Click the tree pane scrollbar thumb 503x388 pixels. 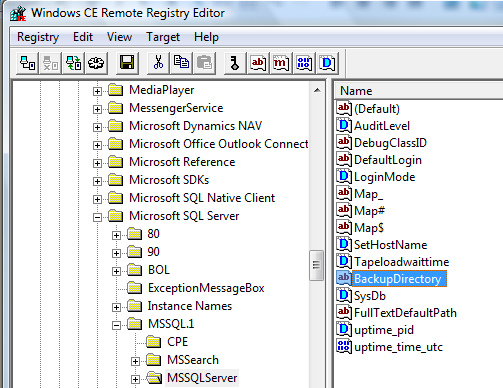point(316,265)
